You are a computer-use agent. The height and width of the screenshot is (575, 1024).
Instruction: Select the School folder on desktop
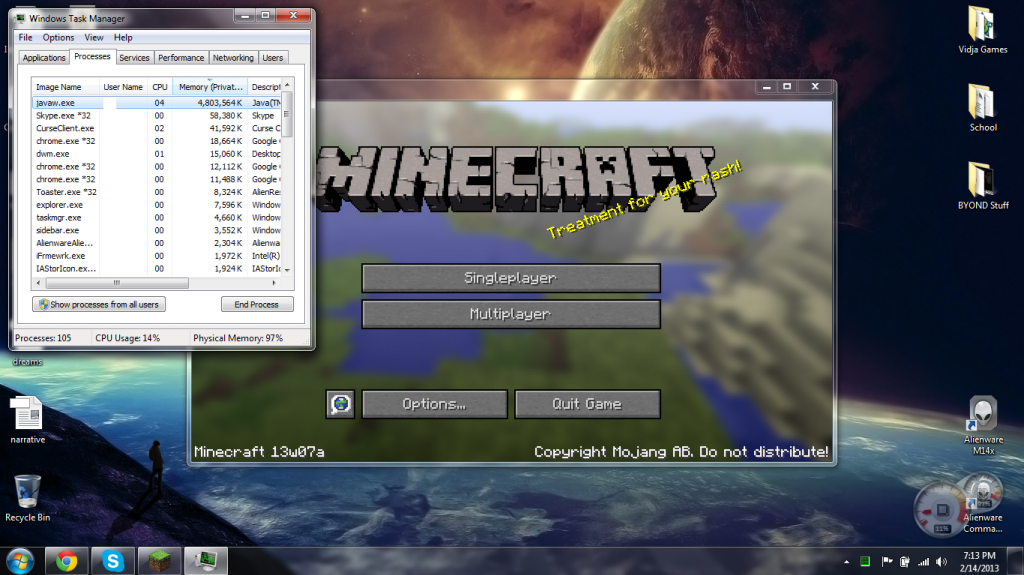pos(982,108)
